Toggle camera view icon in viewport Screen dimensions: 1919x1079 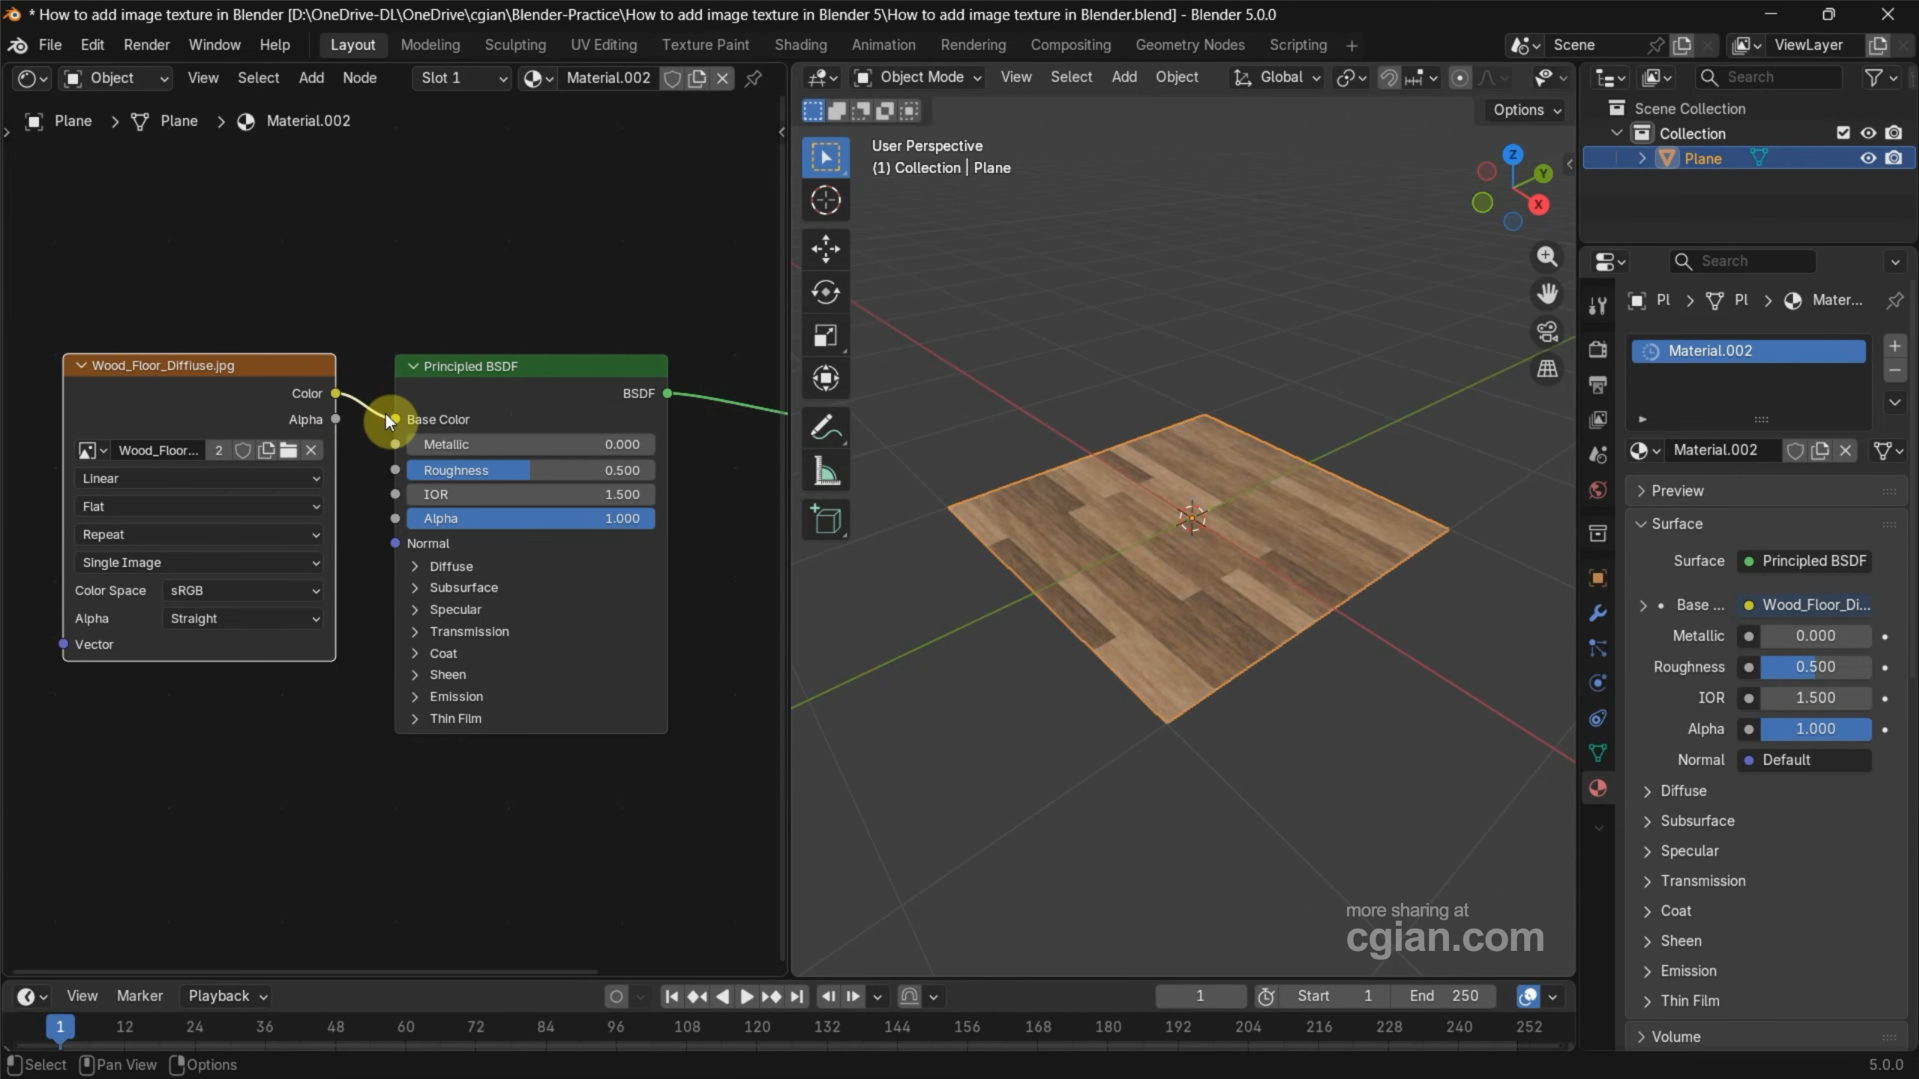(x=1547, y=332)
